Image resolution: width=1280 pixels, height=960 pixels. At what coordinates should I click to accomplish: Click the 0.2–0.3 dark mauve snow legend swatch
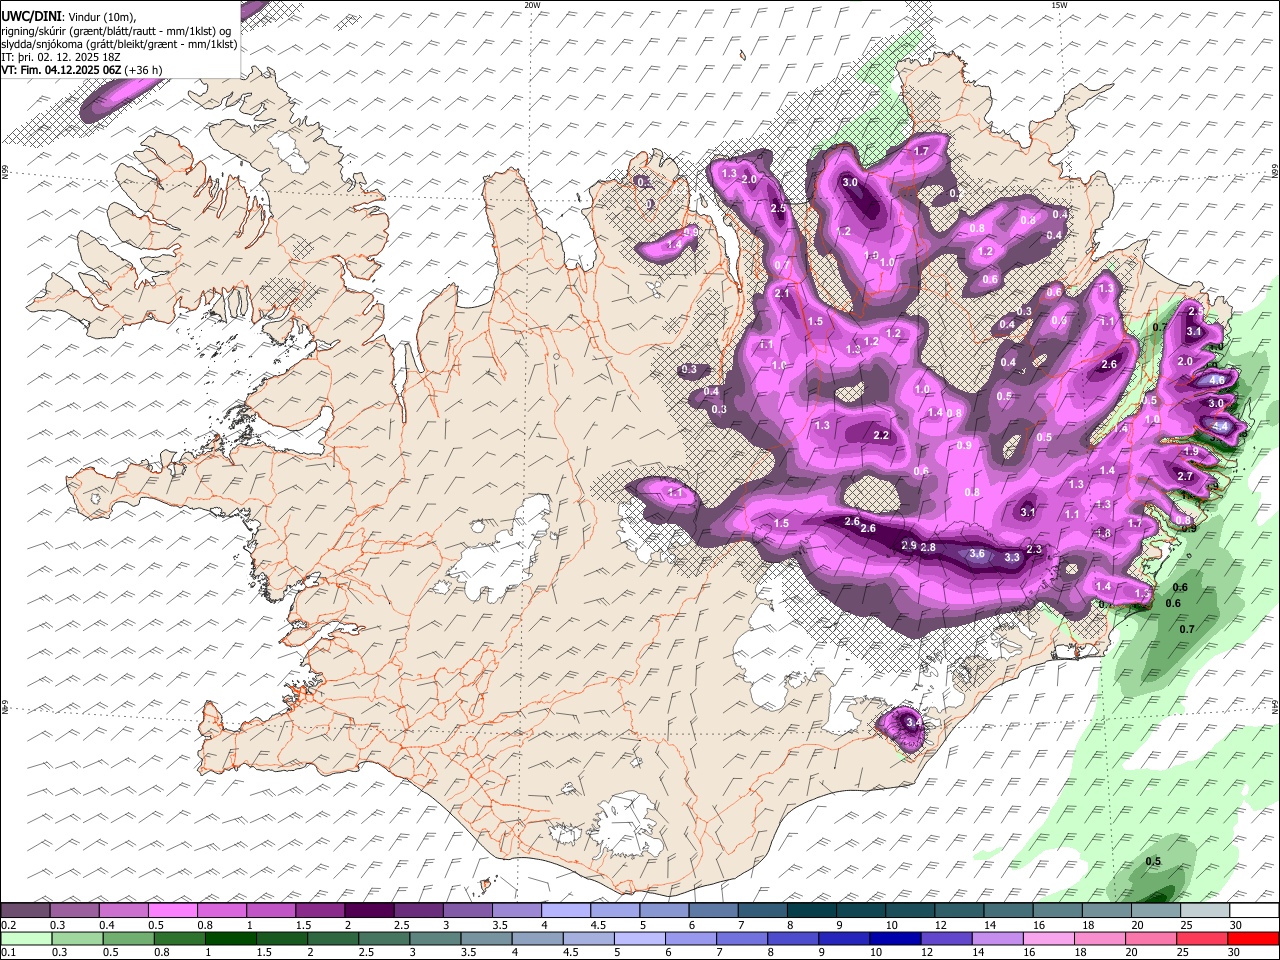pos(25,910)
